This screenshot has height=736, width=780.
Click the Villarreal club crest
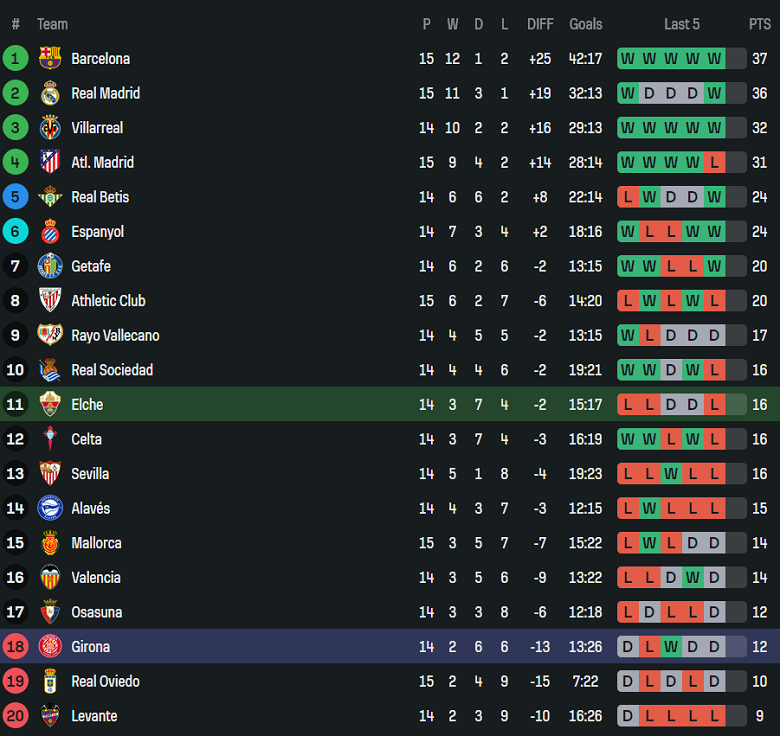(x=50, y=128)
